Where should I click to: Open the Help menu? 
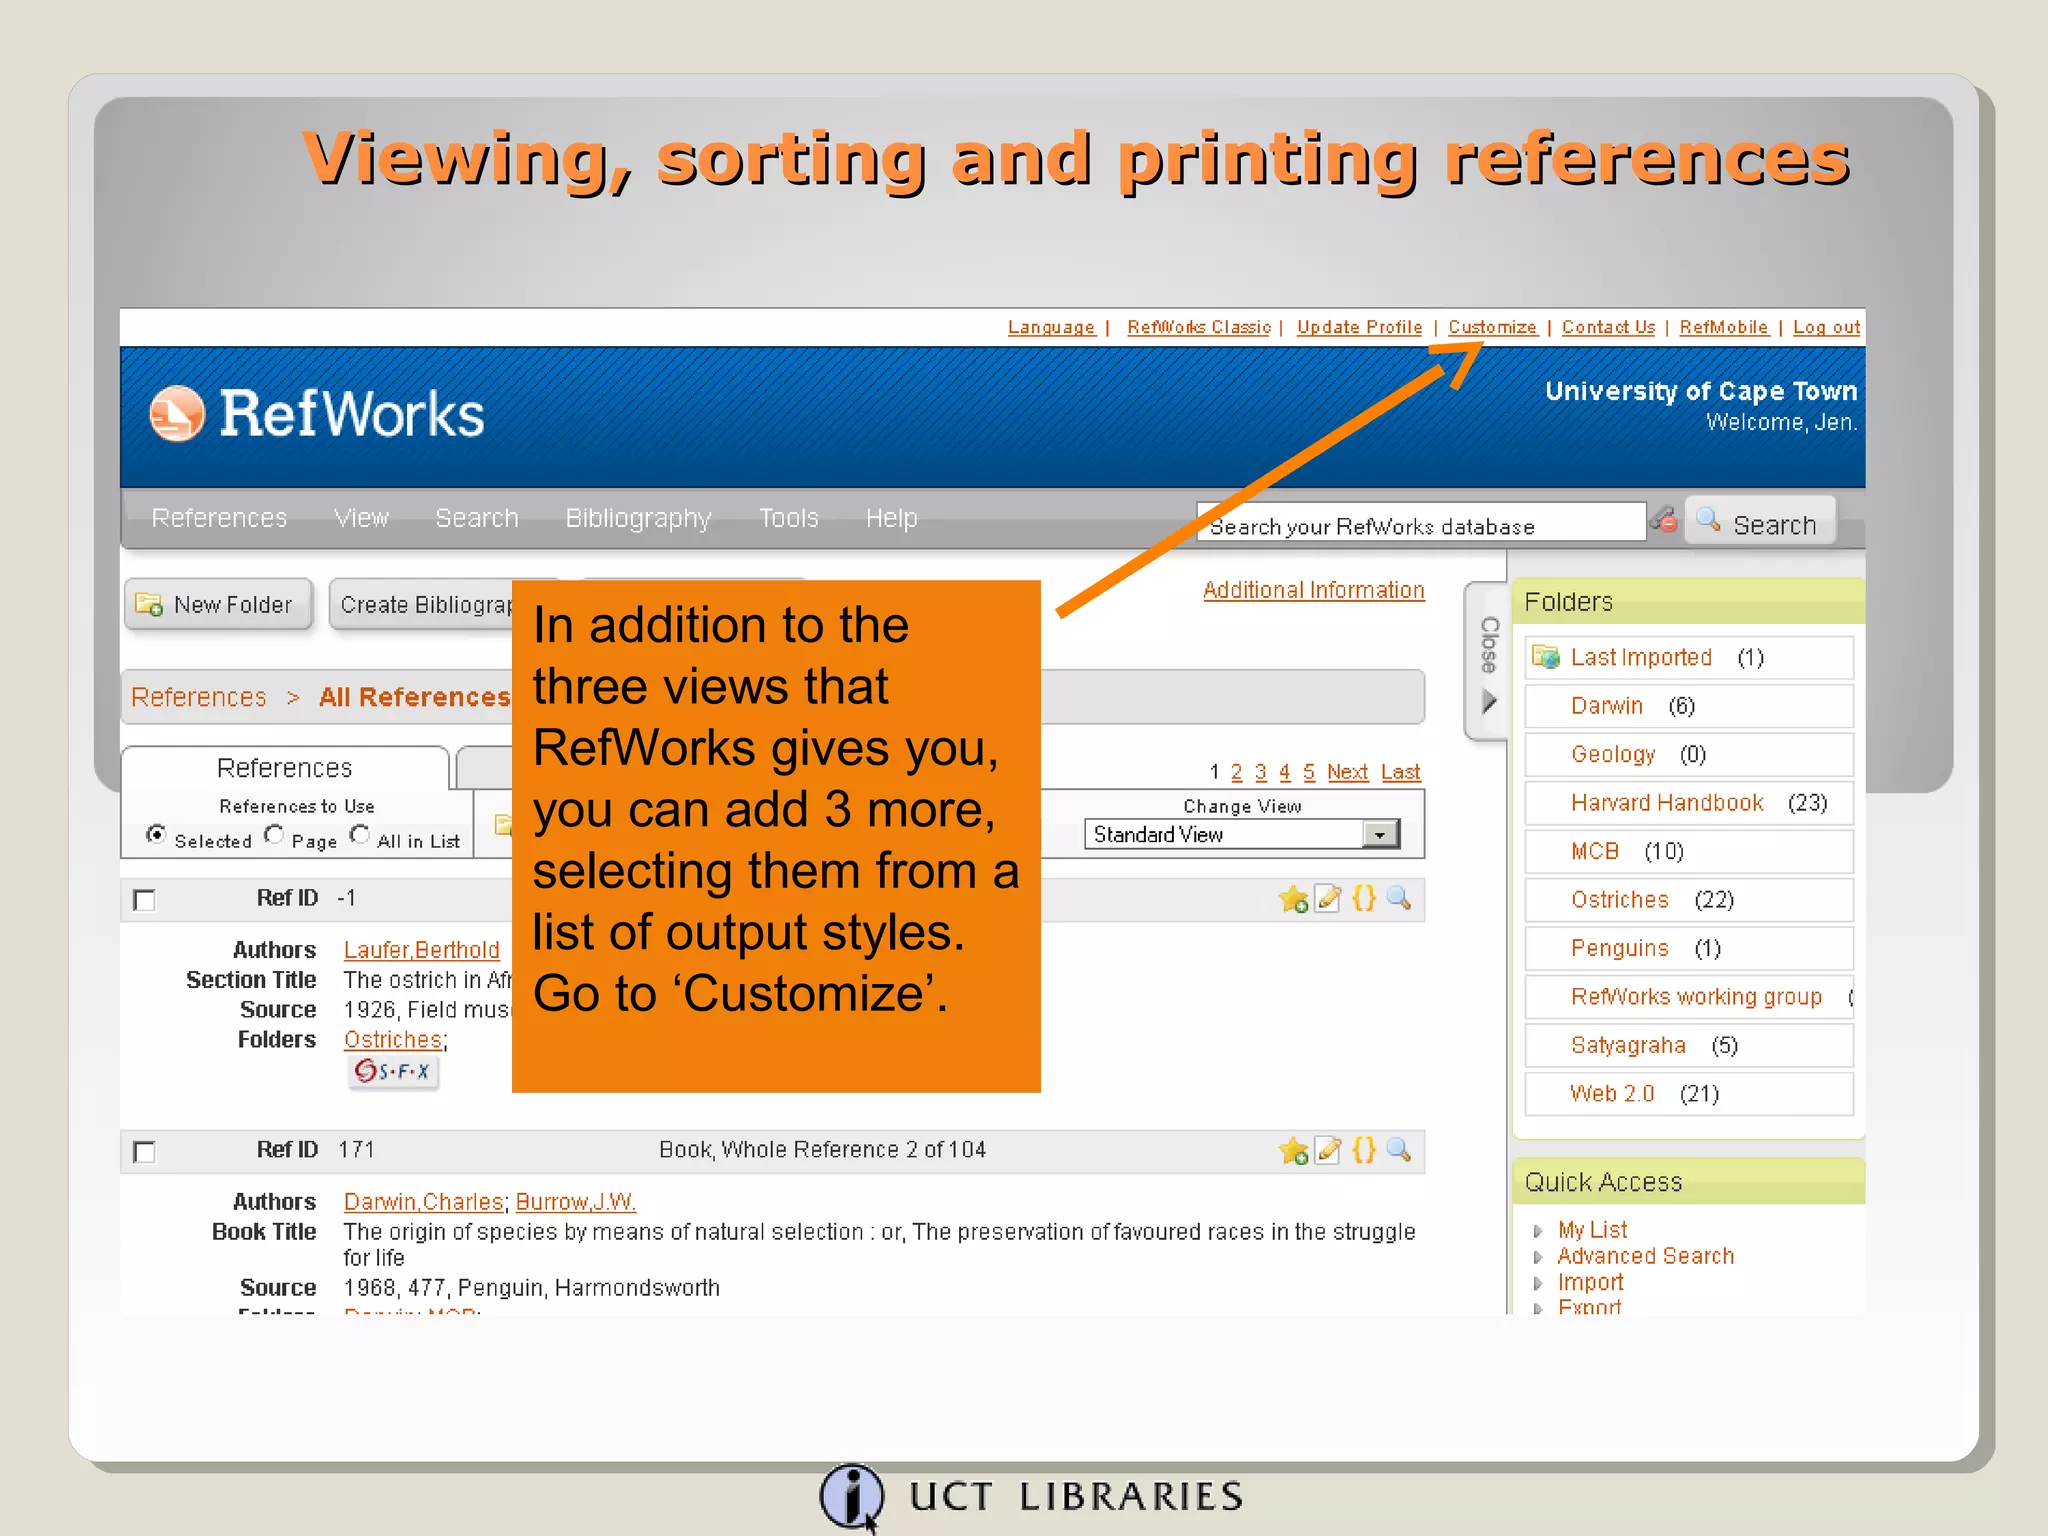[891, 518]
